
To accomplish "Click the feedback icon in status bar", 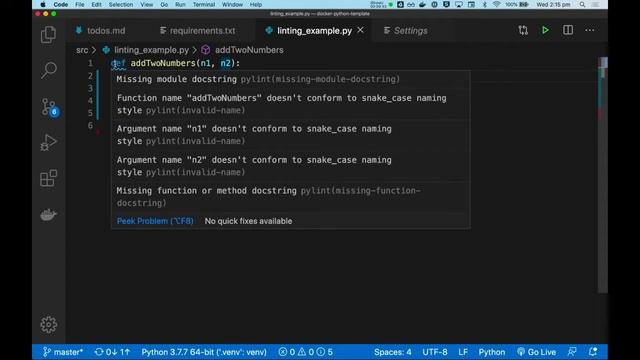I will coord(572,352).
